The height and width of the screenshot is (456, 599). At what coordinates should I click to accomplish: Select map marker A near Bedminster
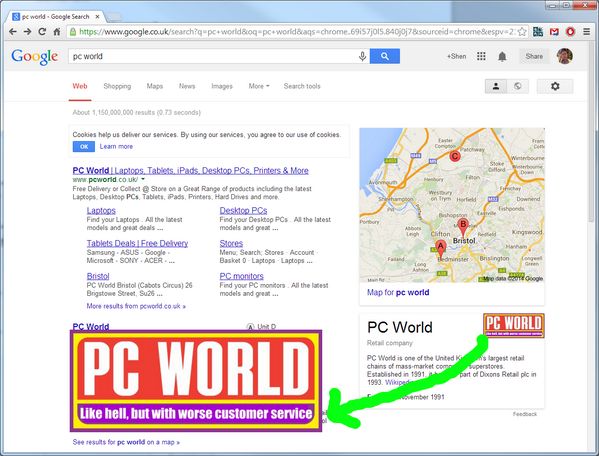(440, 249)
